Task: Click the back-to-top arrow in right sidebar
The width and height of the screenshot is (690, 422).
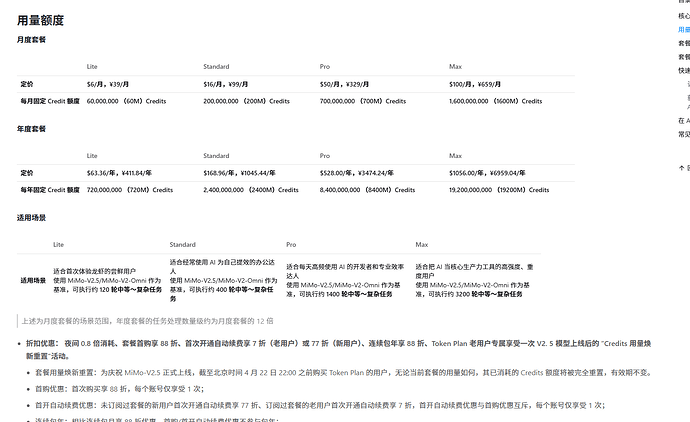Action: click(682, 168)
